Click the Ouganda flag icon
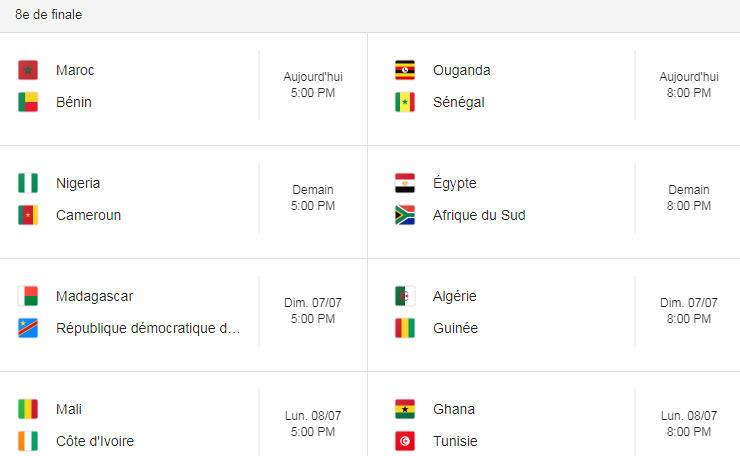 [x=405, y=70]
